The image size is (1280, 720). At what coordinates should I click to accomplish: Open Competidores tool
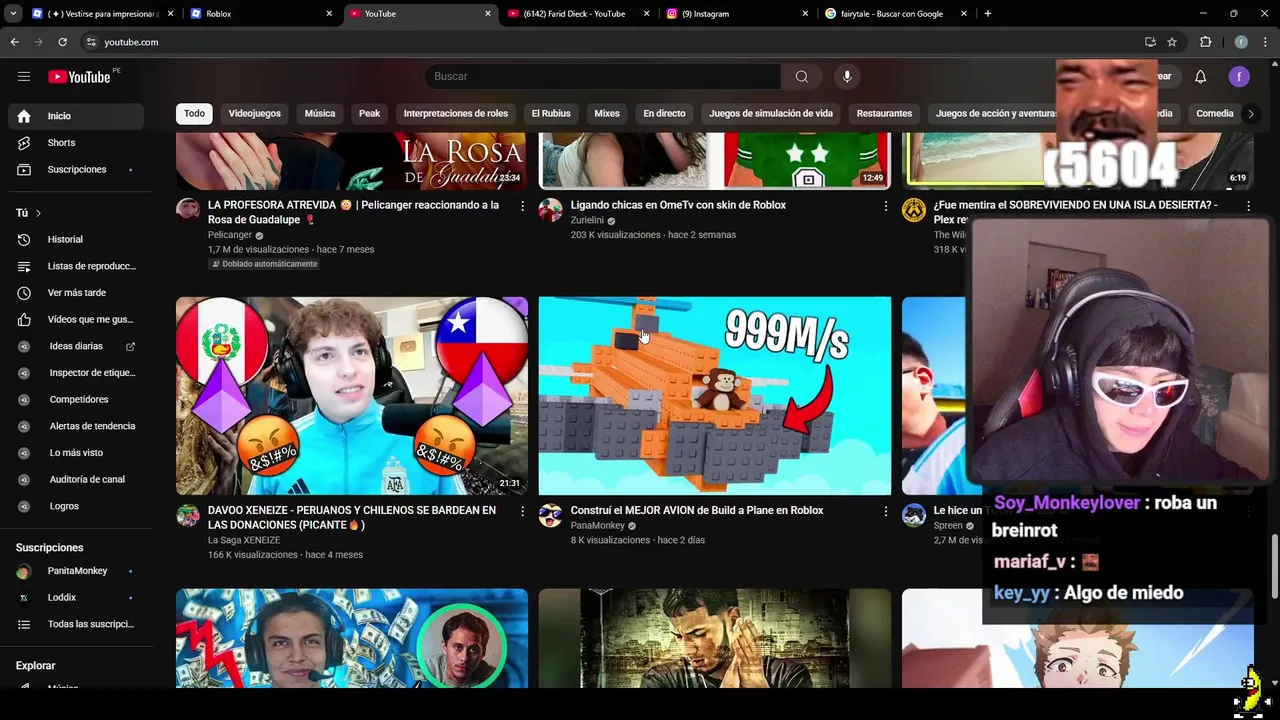point(76,399)
